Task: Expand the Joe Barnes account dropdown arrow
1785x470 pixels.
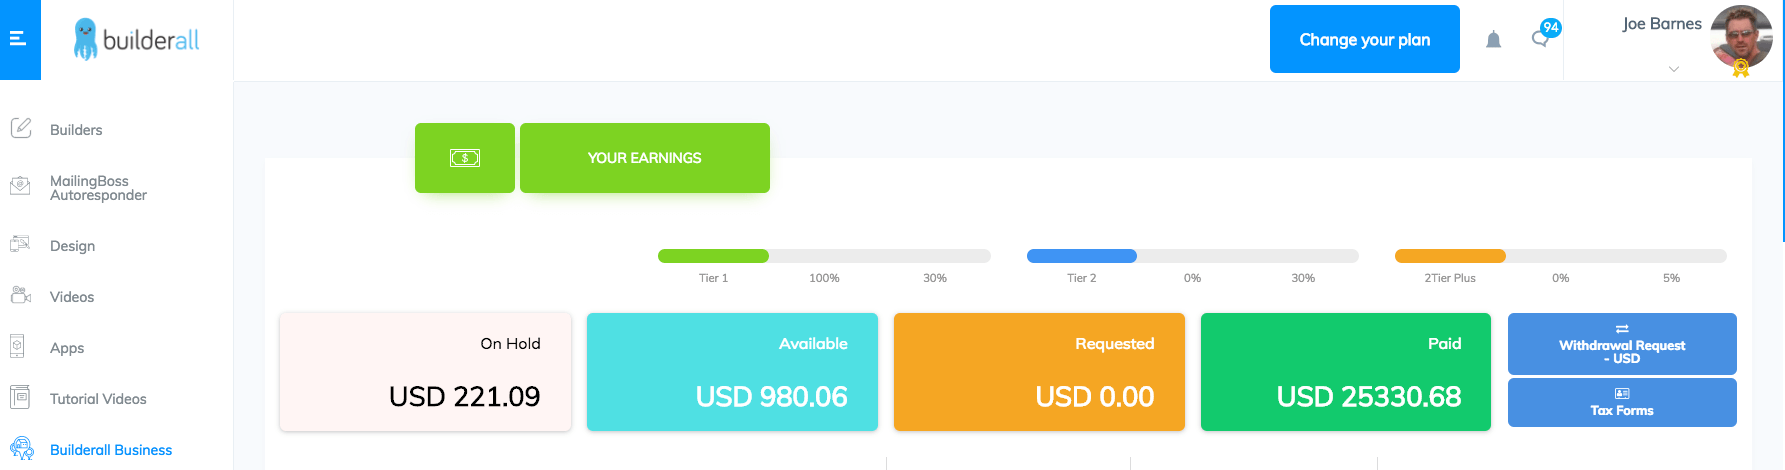Action: point(1673,69)
